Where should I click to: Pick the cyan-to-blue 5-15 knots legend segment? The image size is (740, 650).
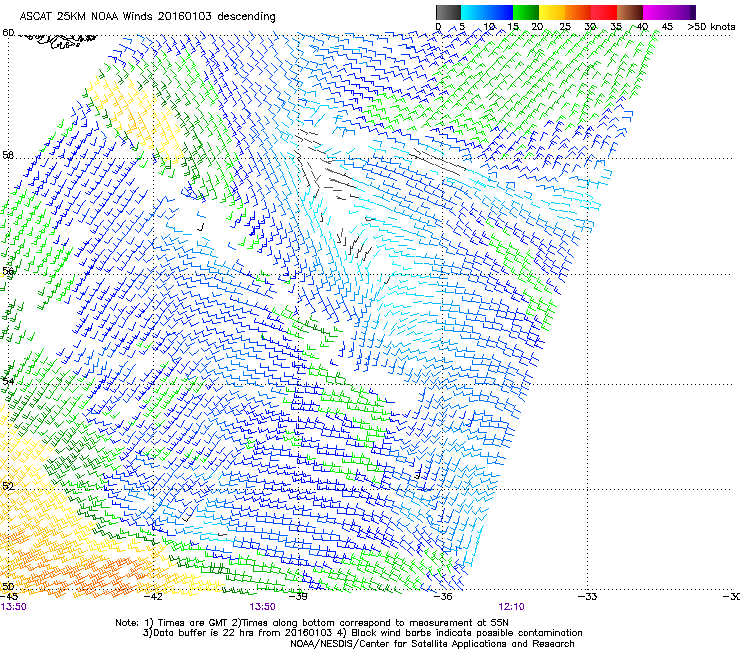(x=487, y=12)
